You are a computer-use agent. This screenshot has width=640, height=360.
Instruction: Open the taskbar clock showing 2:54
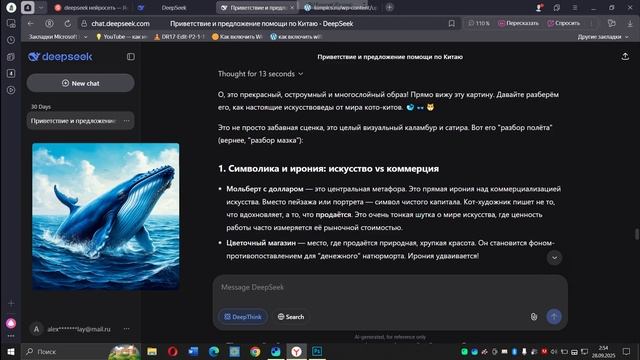pyautogui.click(x=603, y=351)
